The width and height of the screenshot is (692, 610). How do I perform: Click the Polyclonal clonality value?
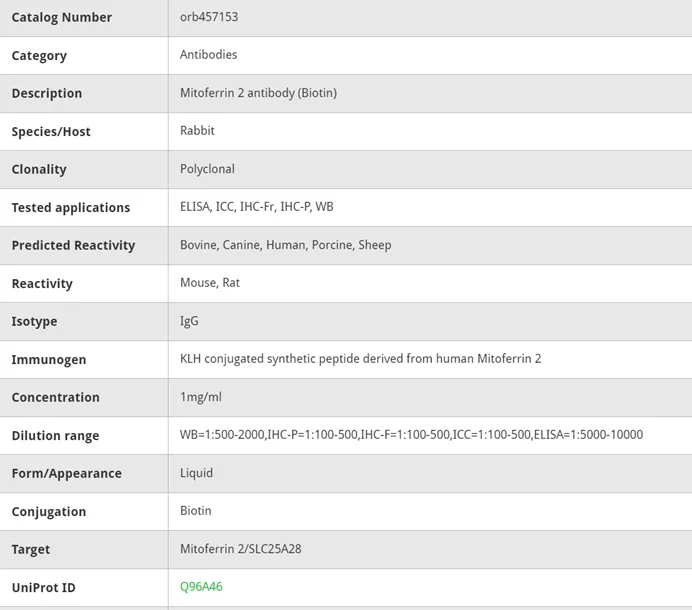click(x=207, y=169)
